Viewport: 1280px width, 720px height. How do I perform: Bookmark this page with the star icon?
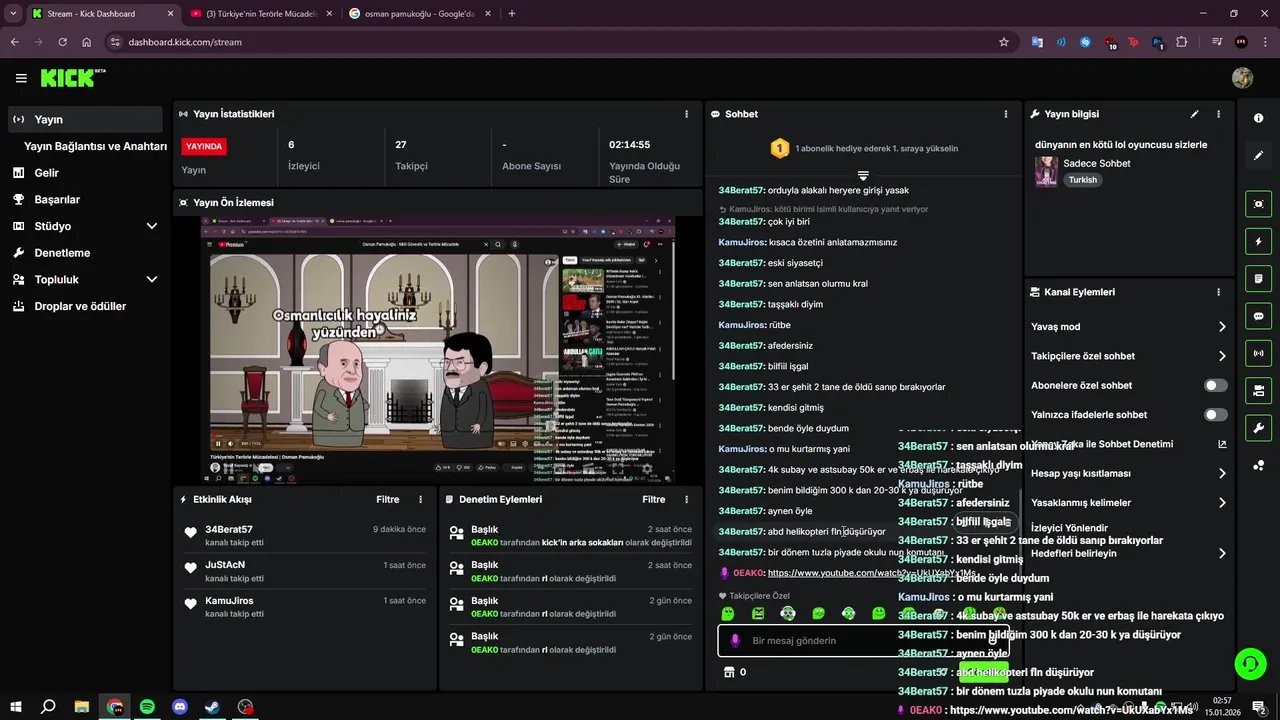(1004, 42)
